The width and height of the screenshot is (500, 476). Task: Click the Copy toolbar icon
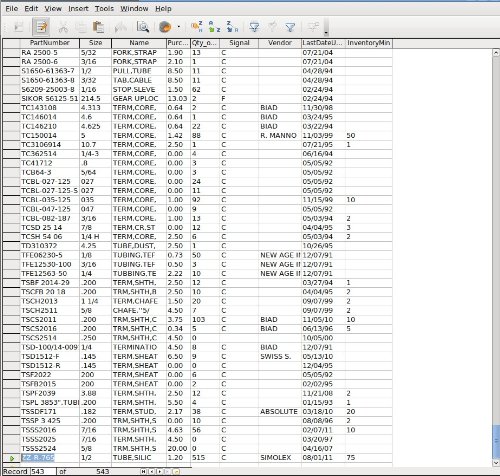click(81, 27)
